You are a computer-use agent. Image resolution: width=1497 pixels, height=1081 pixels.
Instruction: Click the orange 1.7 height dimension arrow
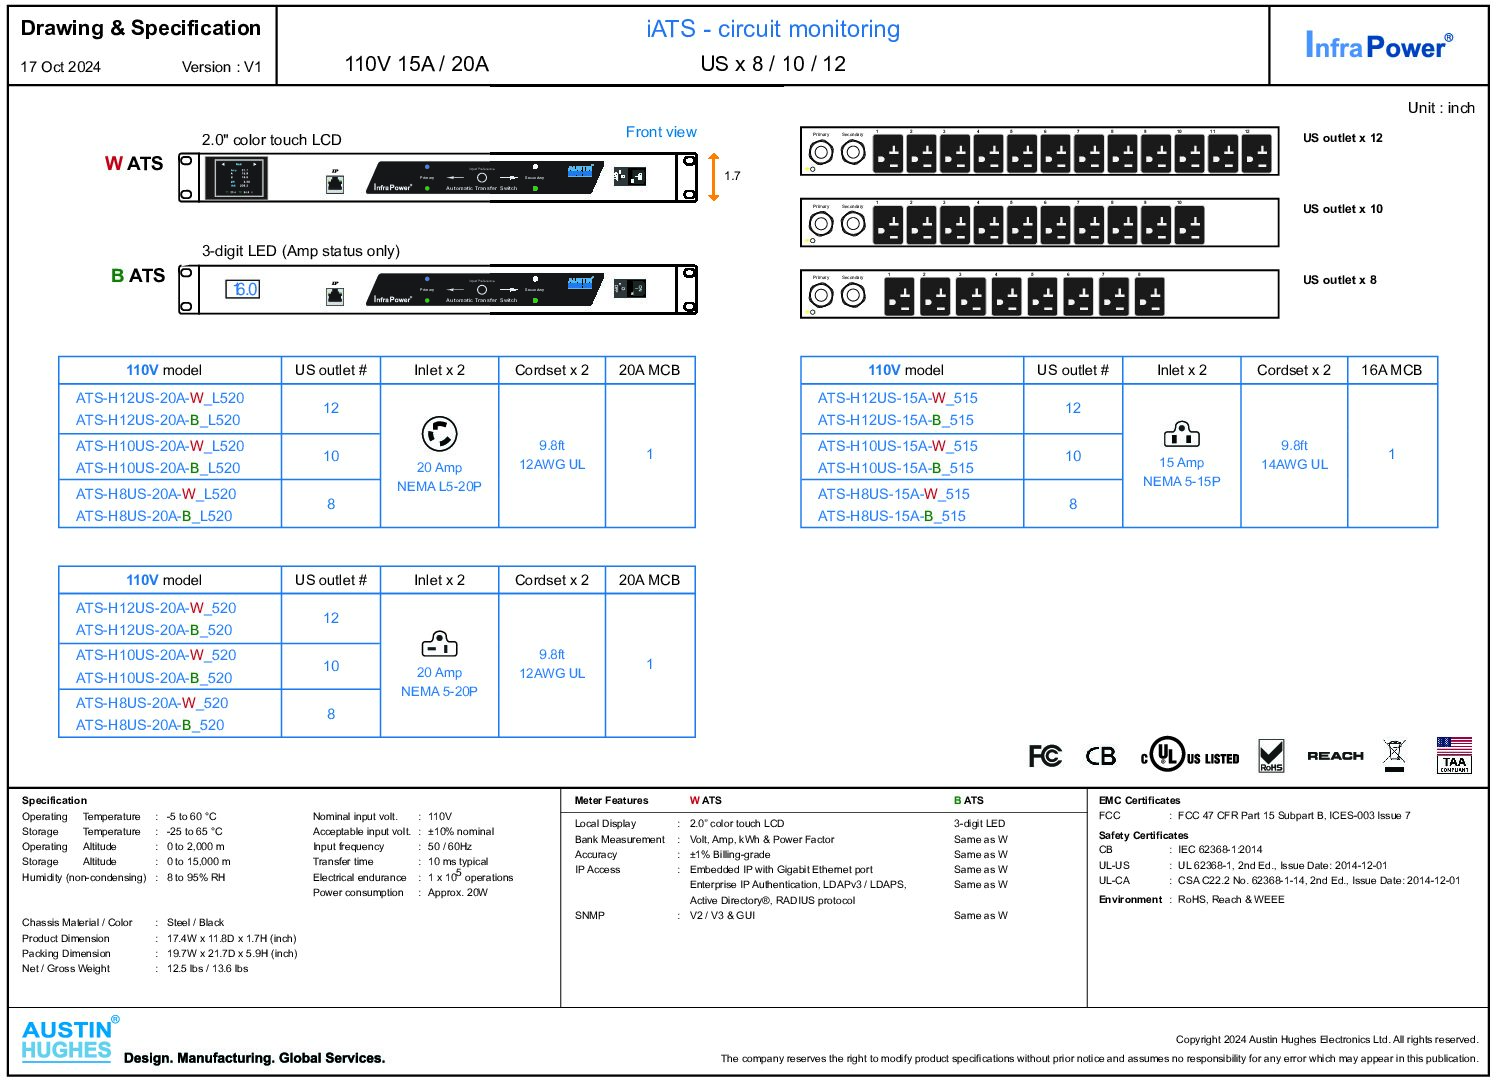(x=714, y=177)
